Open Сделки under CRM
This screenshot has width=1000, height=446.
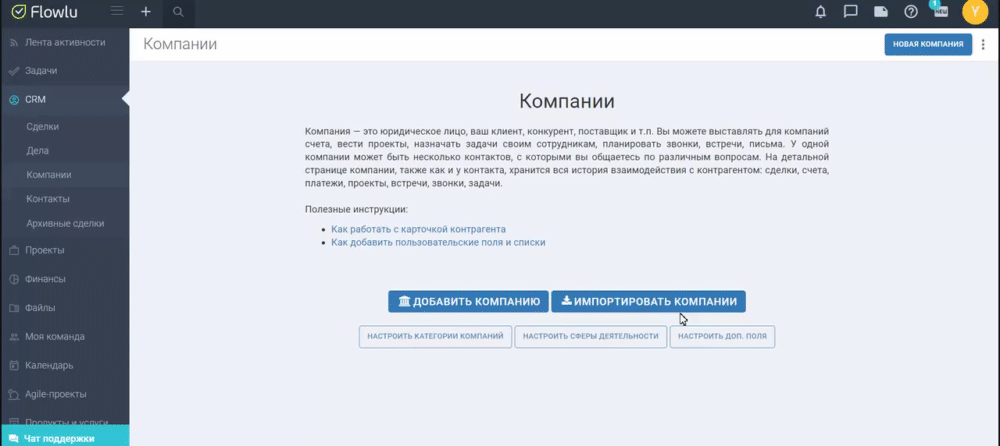pos(43,127)
